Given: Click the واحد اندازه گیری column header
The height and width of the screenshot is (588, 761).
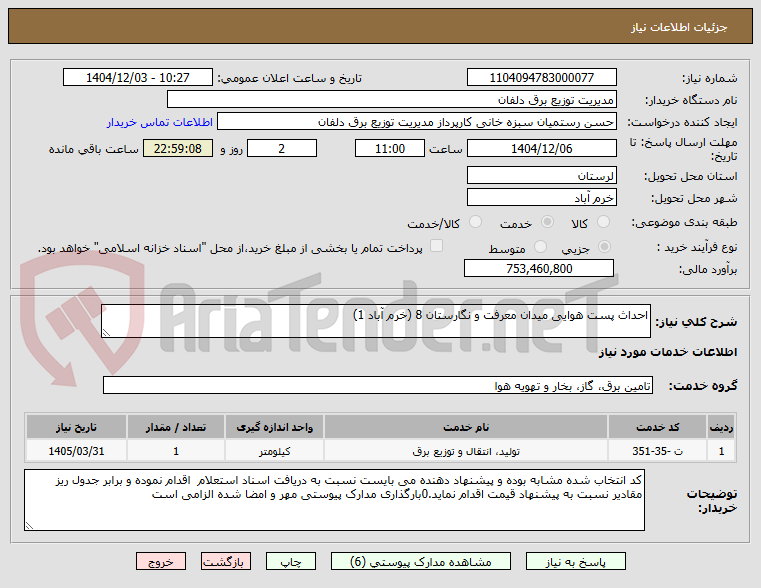Looking at the screenshot, I should (x=274, y=427).
